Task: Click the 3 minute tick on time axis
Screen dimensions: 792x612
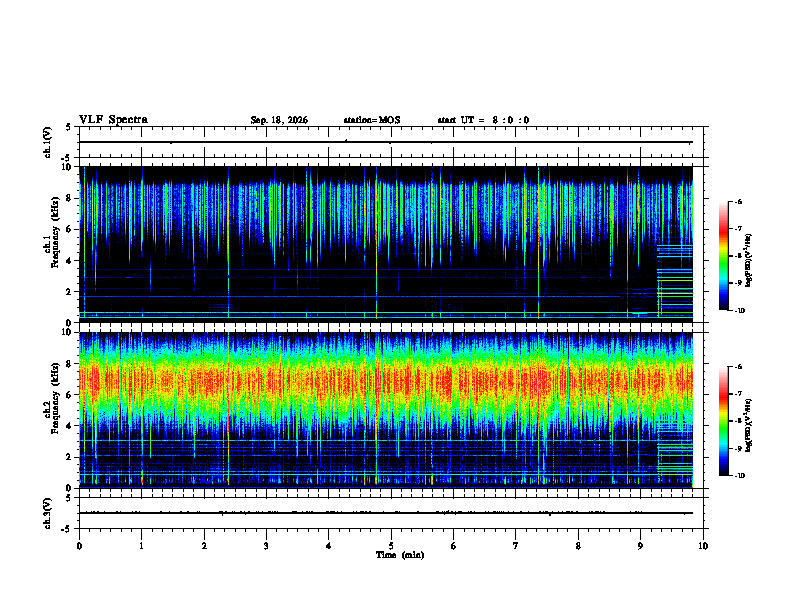Action: coord(266,546)
